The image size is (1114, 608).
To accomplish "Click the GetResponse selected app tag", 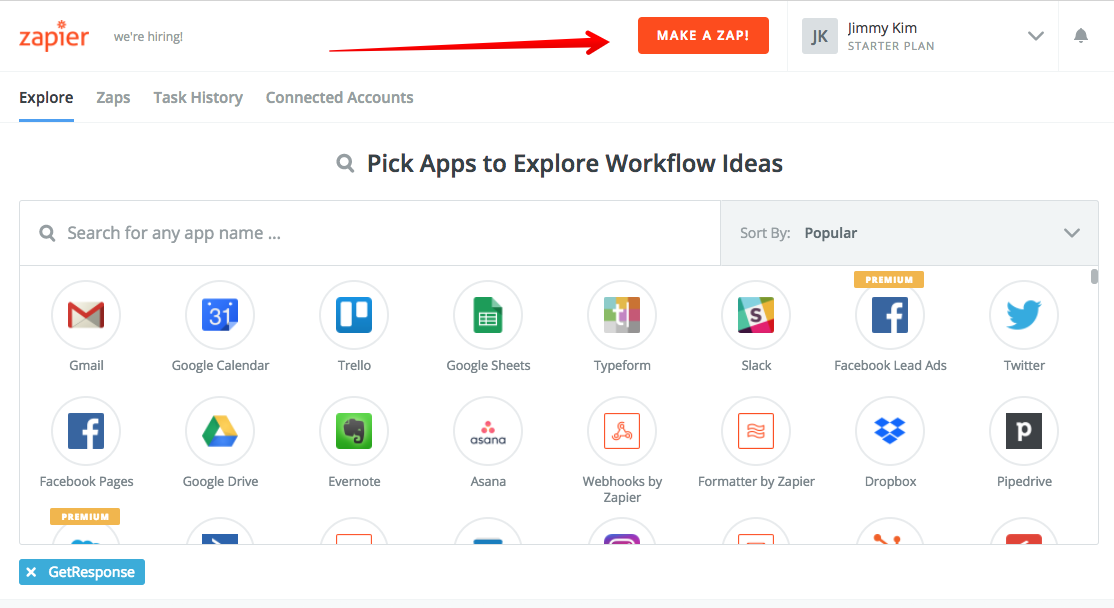I will 82,572.
